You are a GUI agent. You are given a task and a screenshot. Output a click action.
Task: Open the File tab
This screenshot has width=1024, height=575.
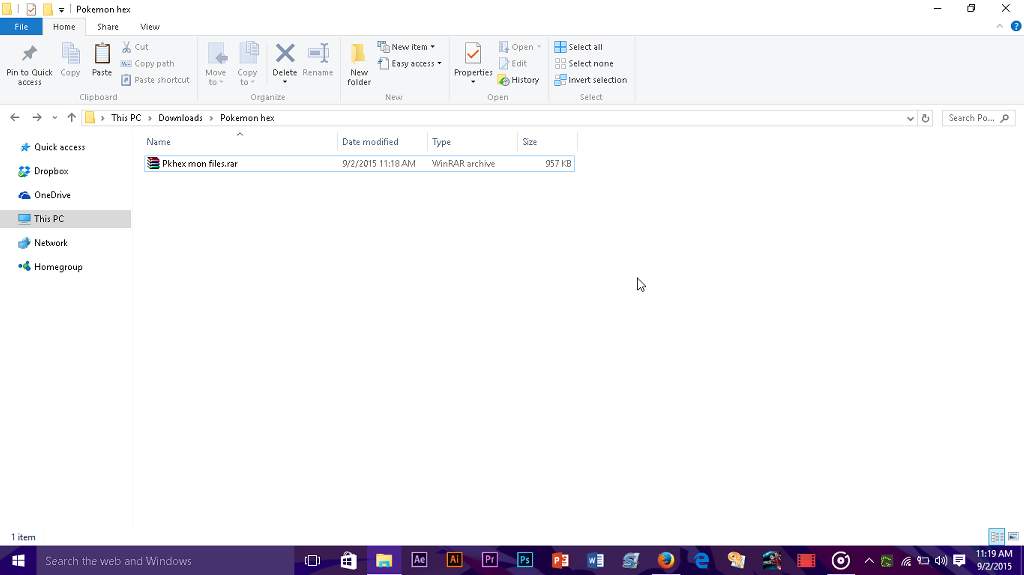coord(21,27)
